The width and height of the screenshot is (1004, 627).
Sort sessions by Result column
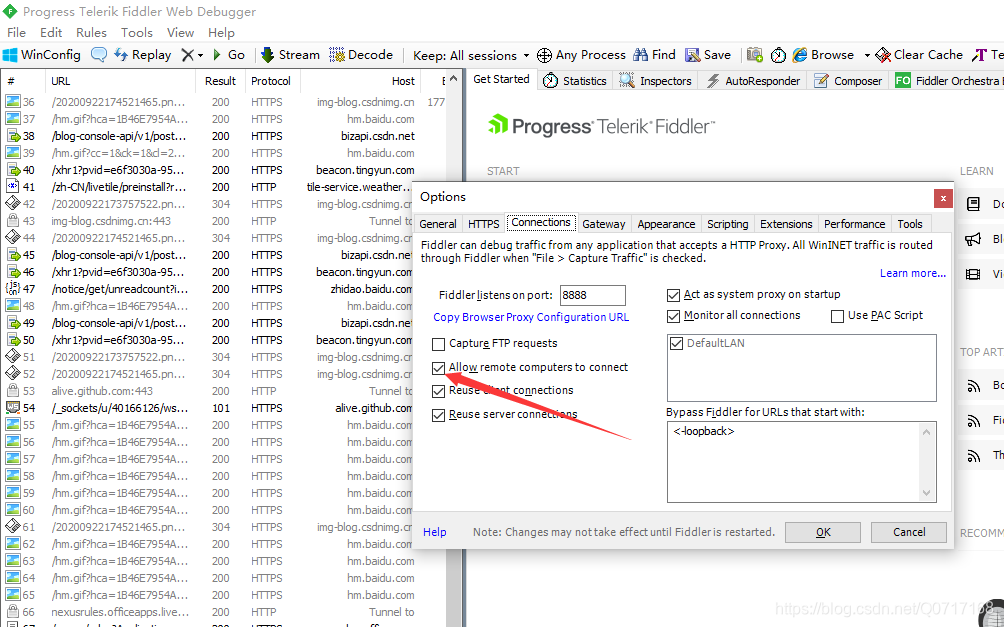pyautogui.click(x=220, y=81)
